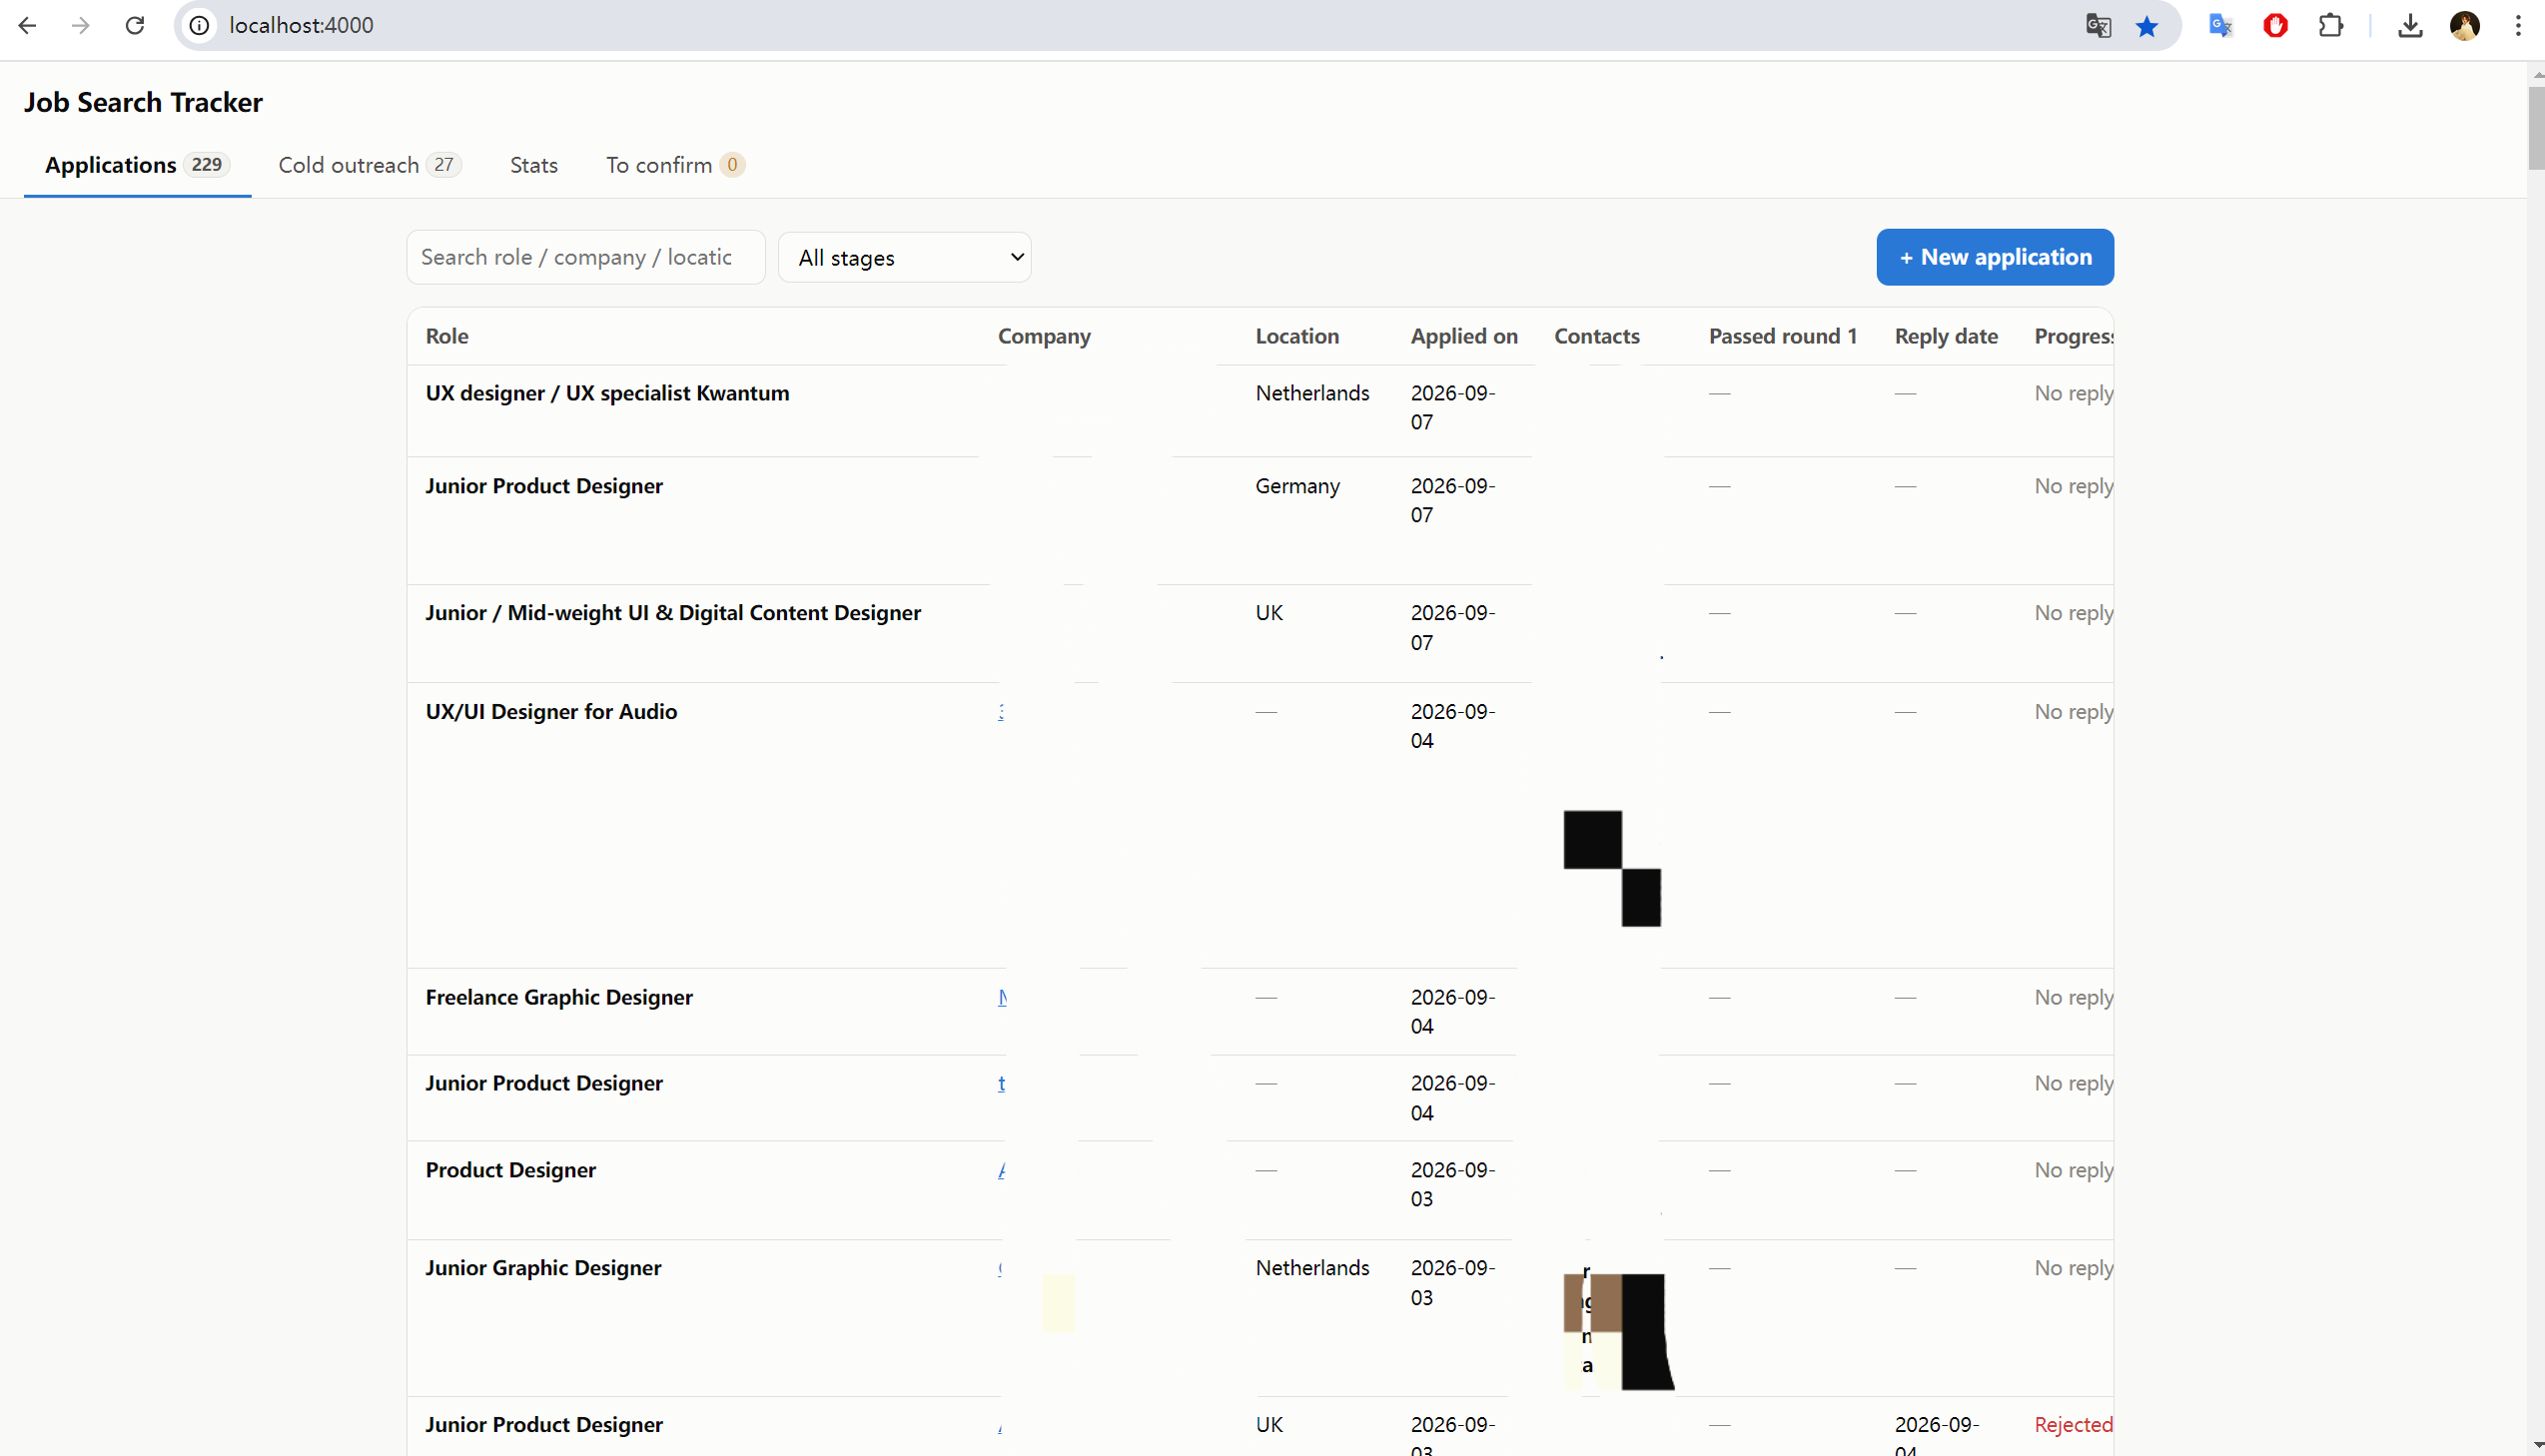
Task: Switch to the Applications tab
Action: (x=137, y=165)
